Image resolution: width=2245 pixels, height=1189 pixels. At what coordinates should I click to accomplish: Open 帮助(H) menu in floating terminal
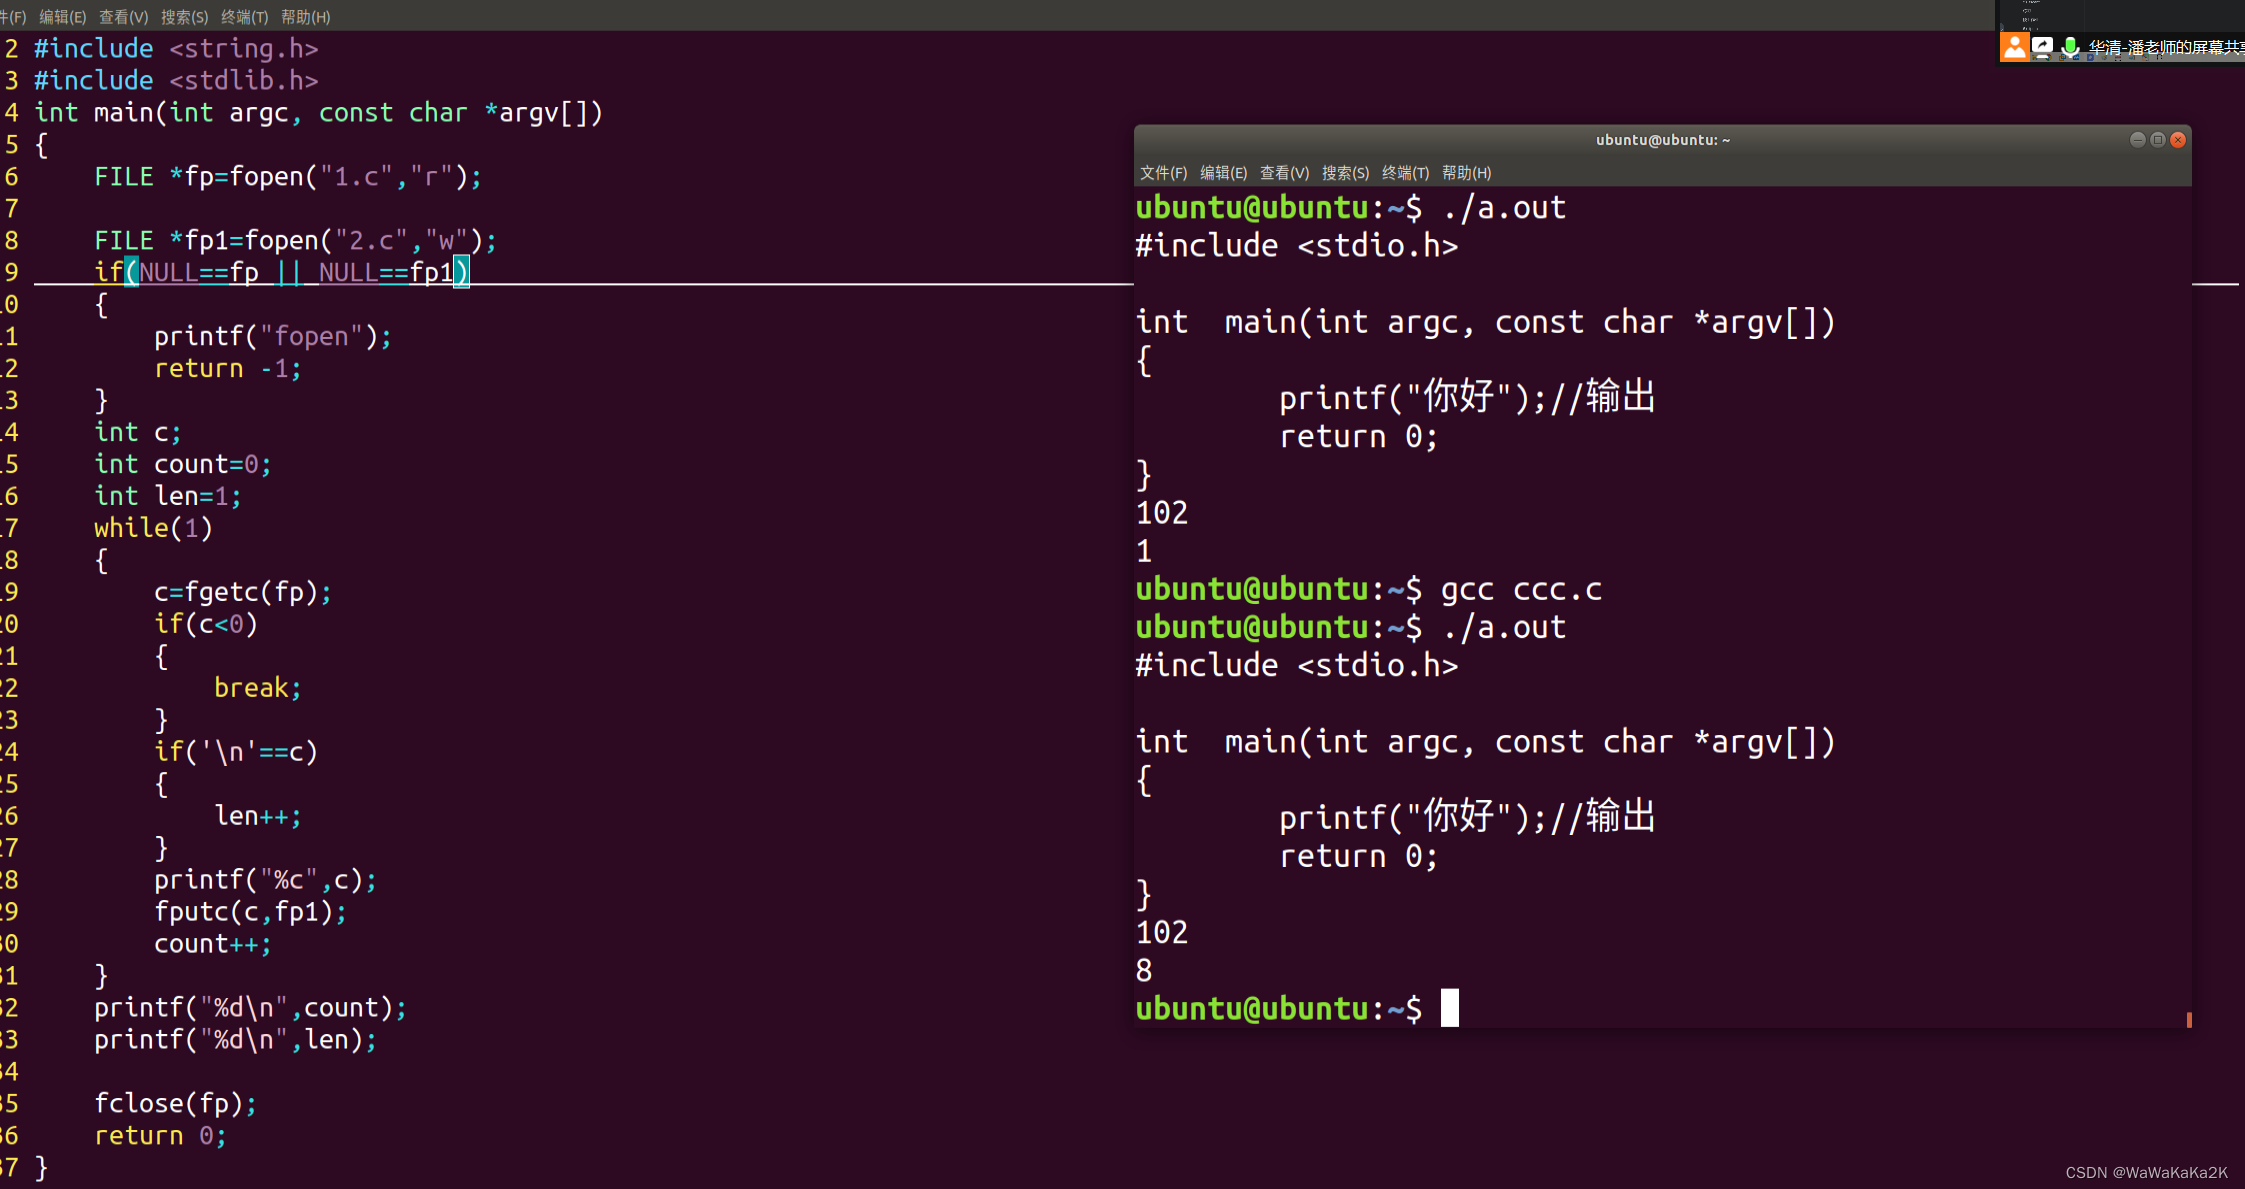(1466, 173)
